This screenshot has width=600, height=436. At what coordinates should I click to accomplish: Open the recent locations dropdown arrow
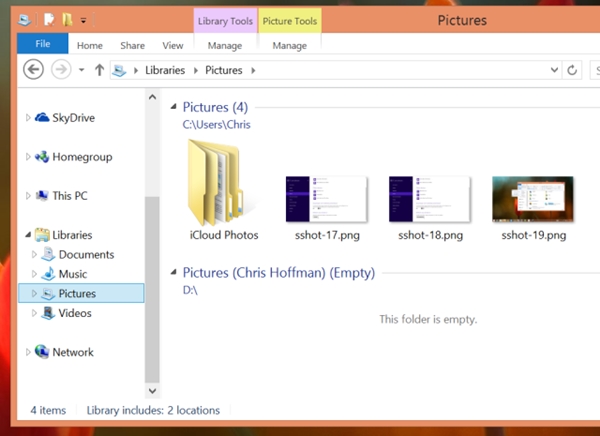point(82,70)
